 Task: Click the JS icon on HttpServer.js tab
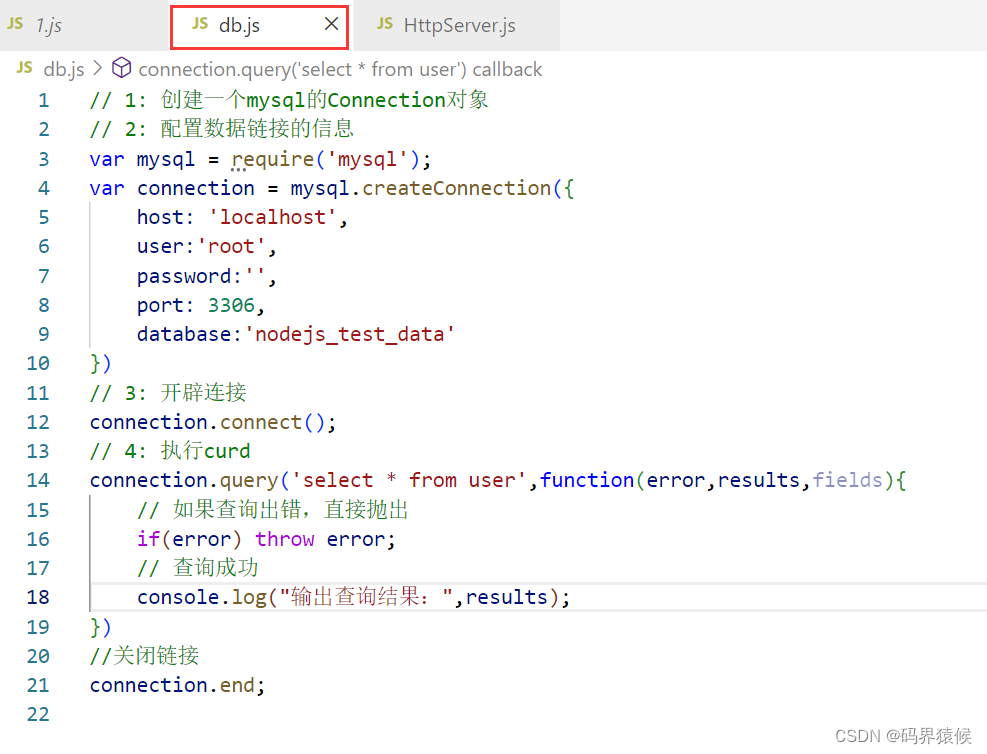pos(384,24)
